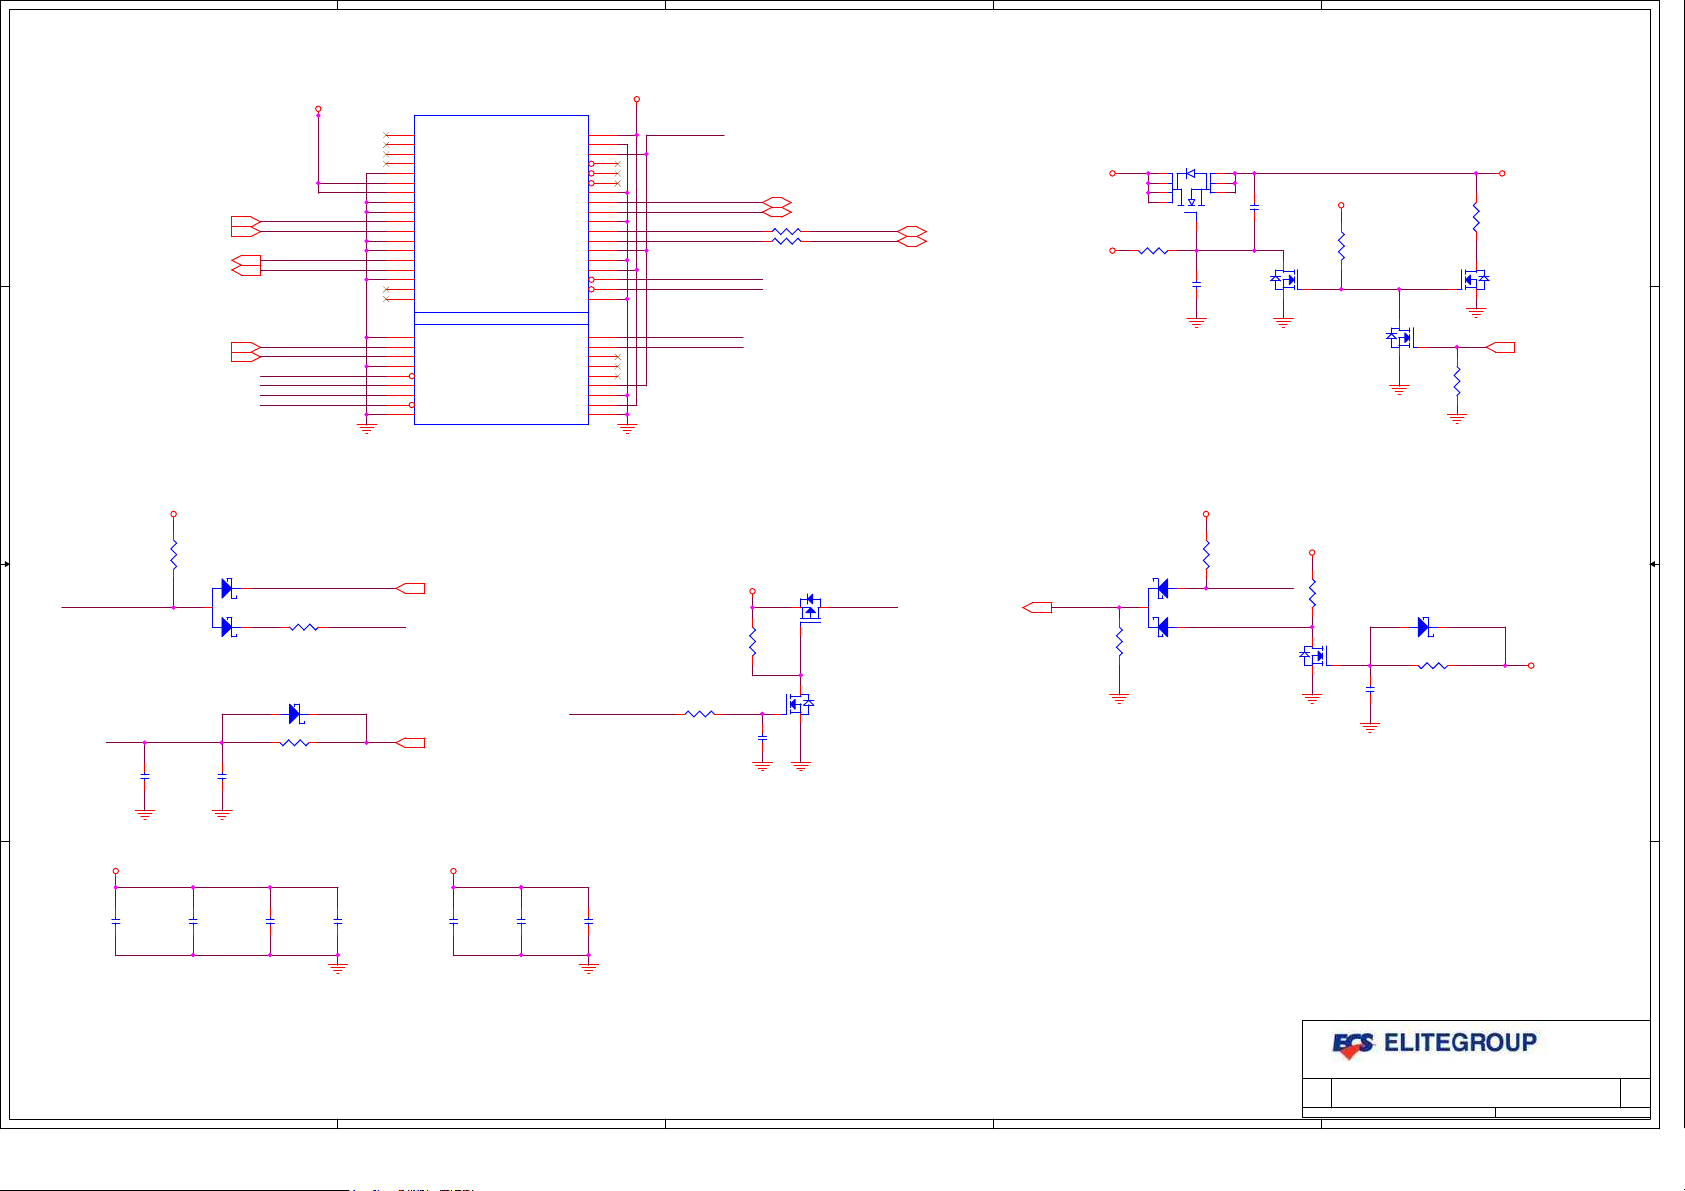
Task: Select the lower section of the IC block
Action: tap(501, 374)
